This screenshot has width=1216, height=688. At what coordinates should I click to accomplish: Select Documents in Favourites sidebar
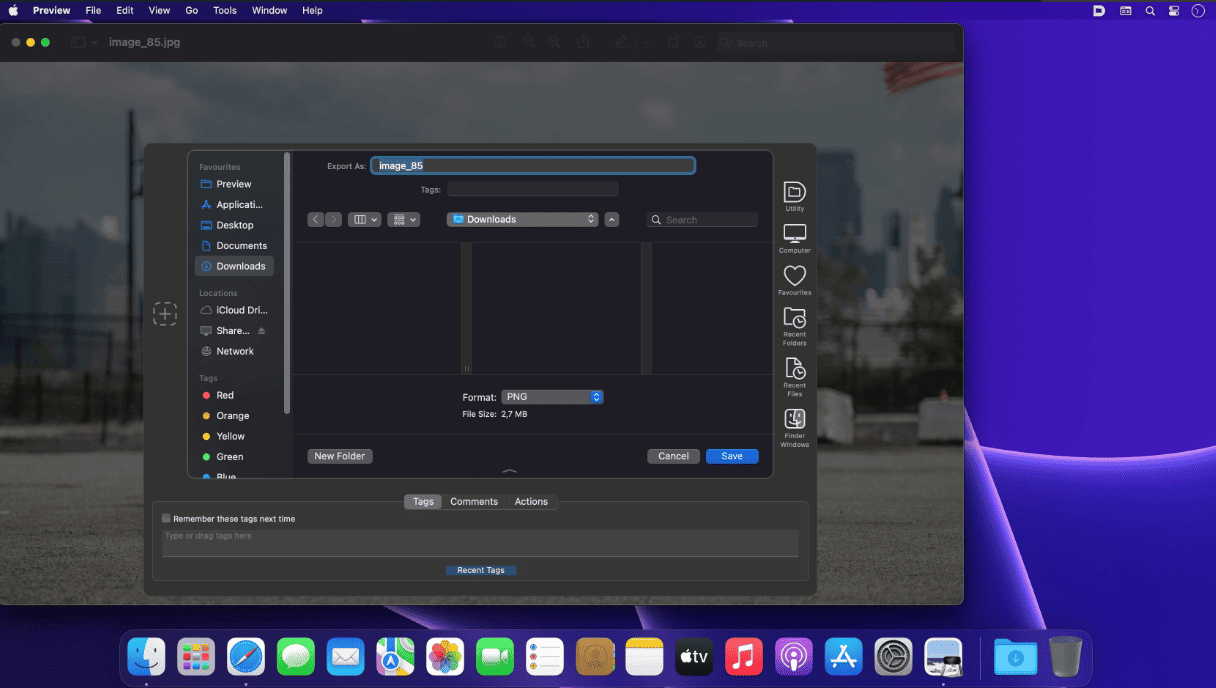(234, 246)
